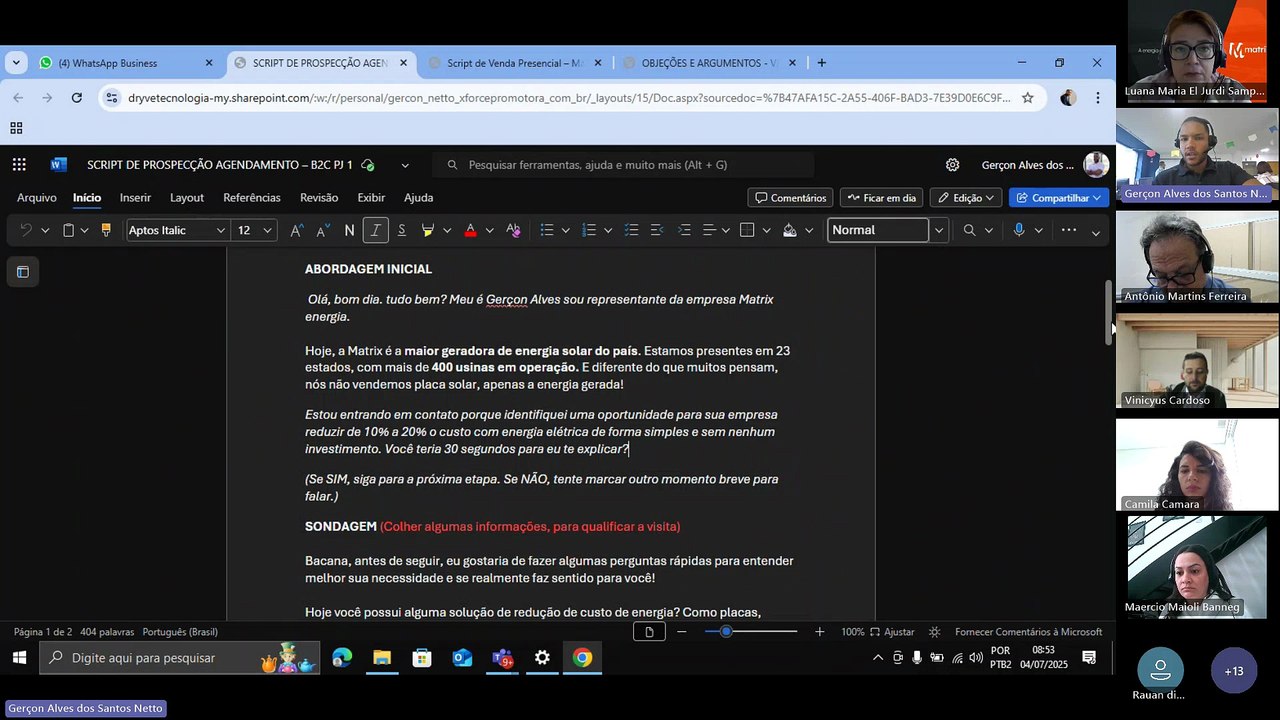Apply bullet list formatting

(x=547, y=230)
